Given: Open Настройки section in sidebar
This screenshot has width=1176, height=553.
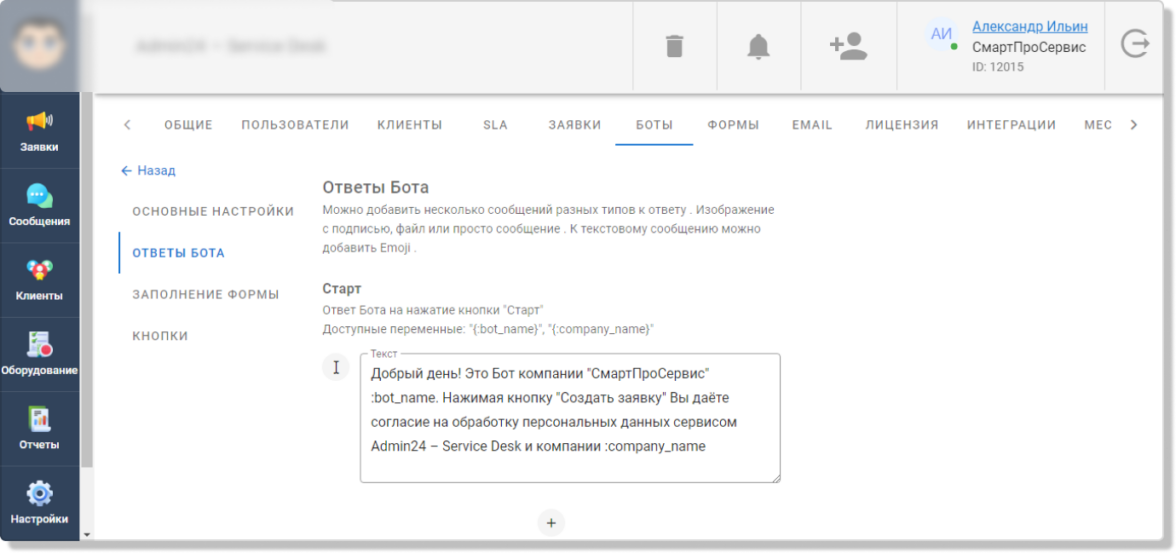Looking at the screenshot, I should coord(40,502).
